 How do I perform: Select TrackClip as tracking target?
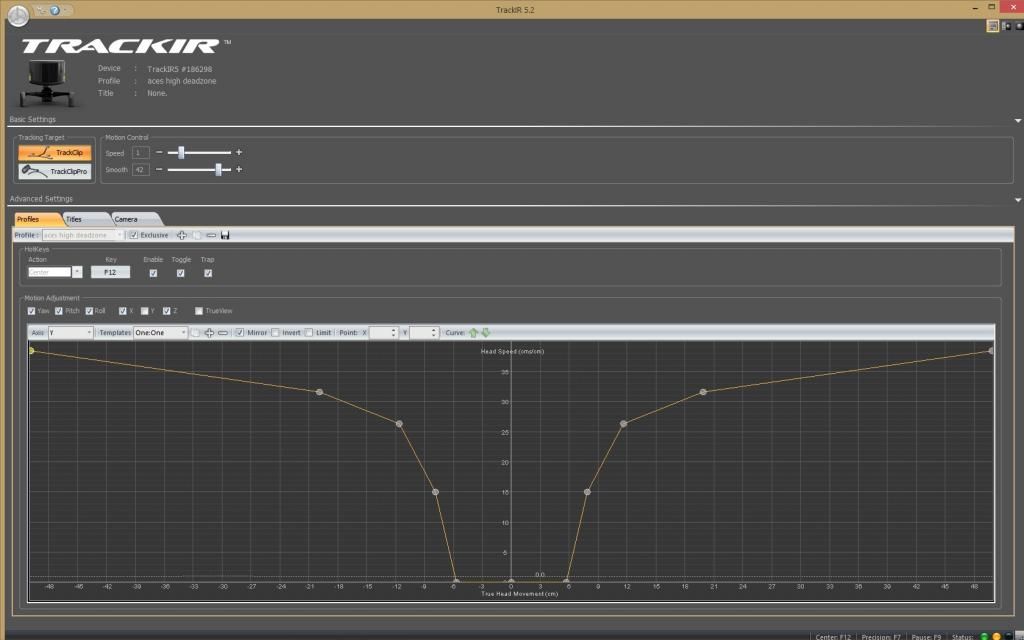[55, 153]
